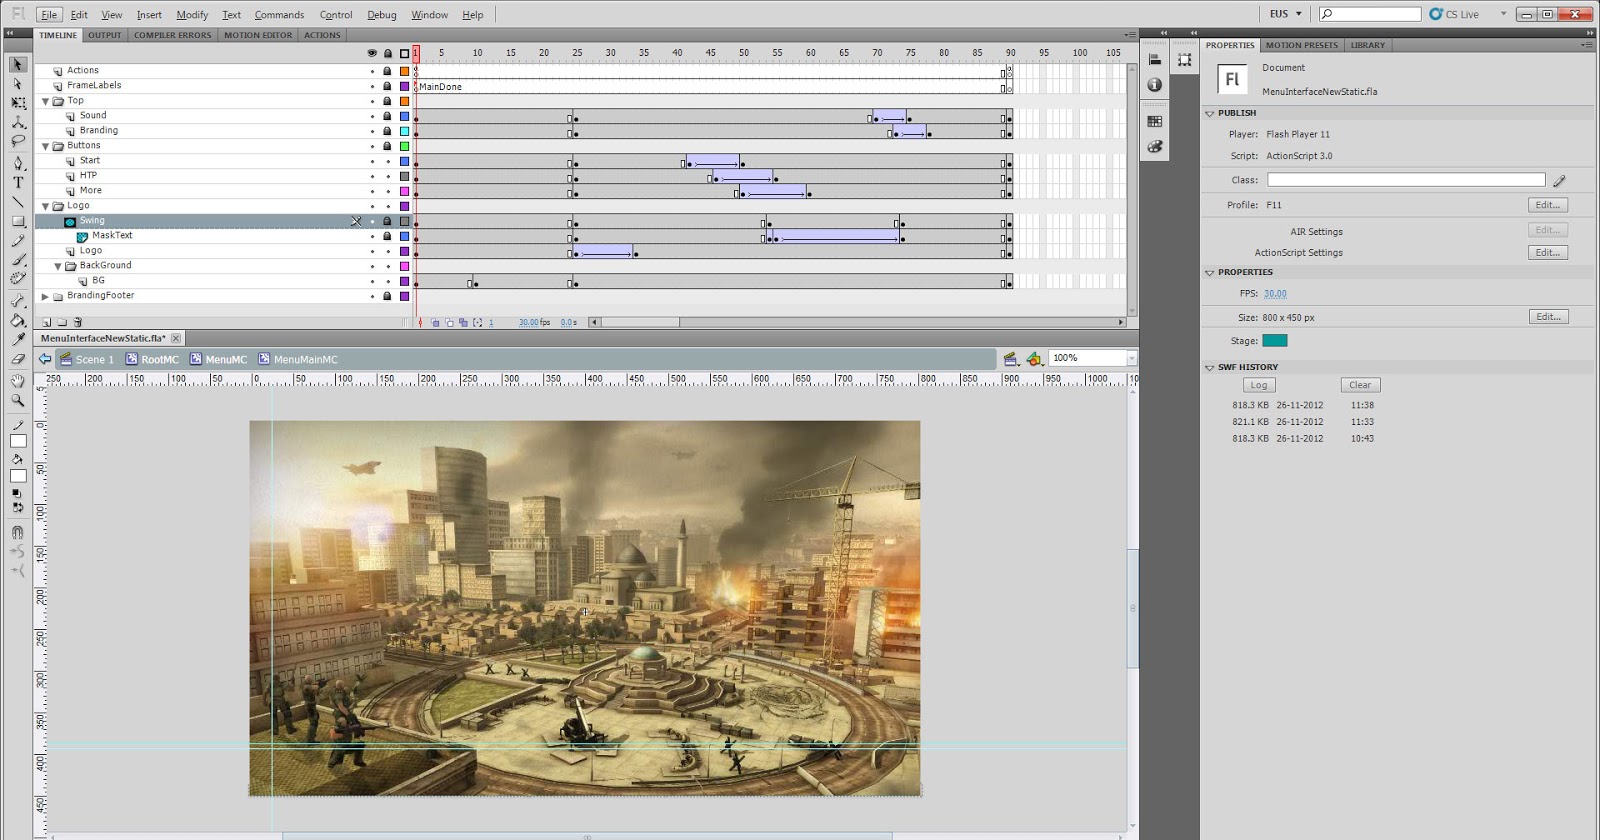Image resolution: width=1600 pixels, height=840 pixels.
Task: Click the fill color swatch in tools
Action: (18, 476)
